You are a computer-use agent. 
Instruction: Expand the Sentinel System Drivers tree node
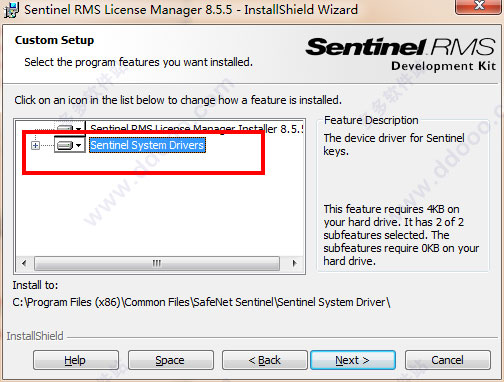click(x=35, y=146)
